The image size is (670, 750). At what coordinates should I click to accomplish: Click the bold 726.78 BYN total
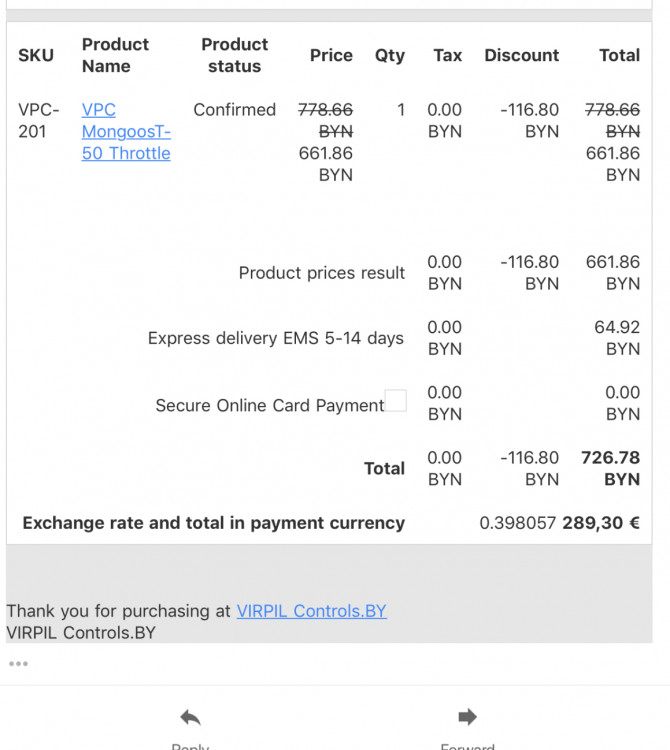coord(610,468)
